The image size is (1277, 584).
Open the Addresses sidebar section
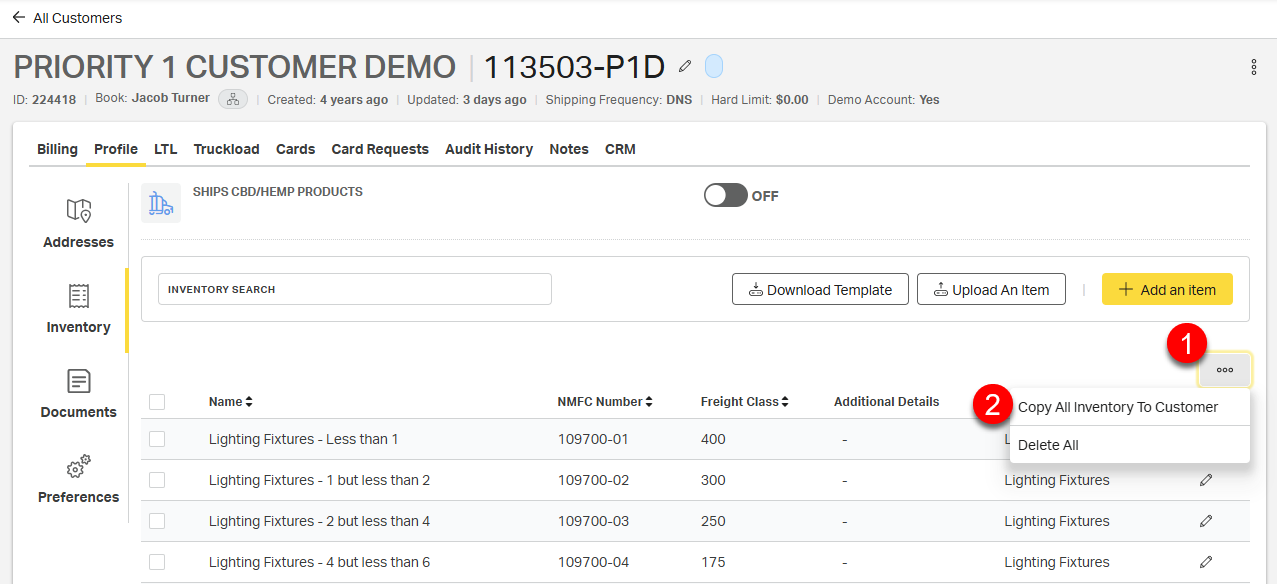(78, 223)
